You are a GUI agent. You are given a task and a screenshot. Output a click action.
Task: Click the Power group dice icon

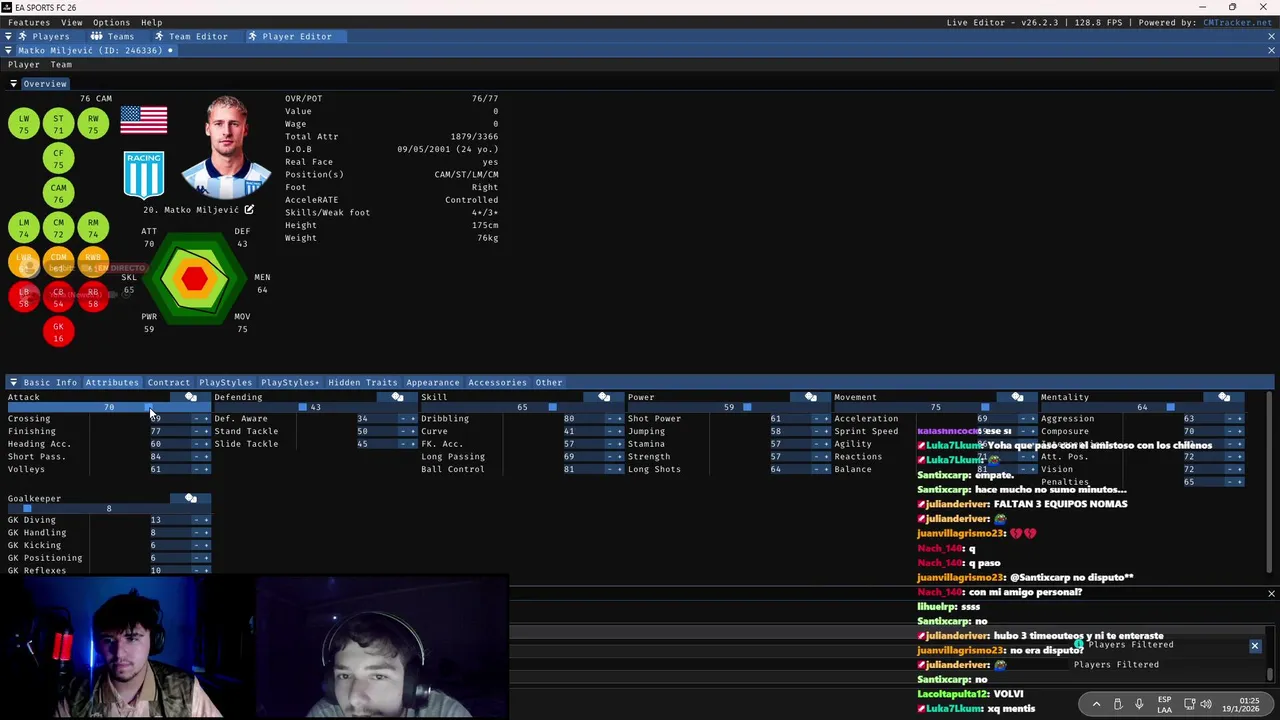click(x=811, y=397)
